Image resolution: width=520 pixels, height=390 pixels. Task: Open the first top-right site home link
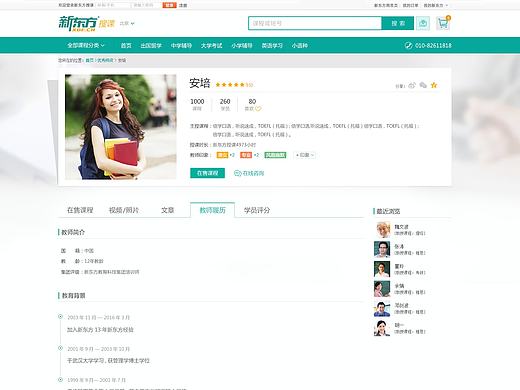(386, 5)
